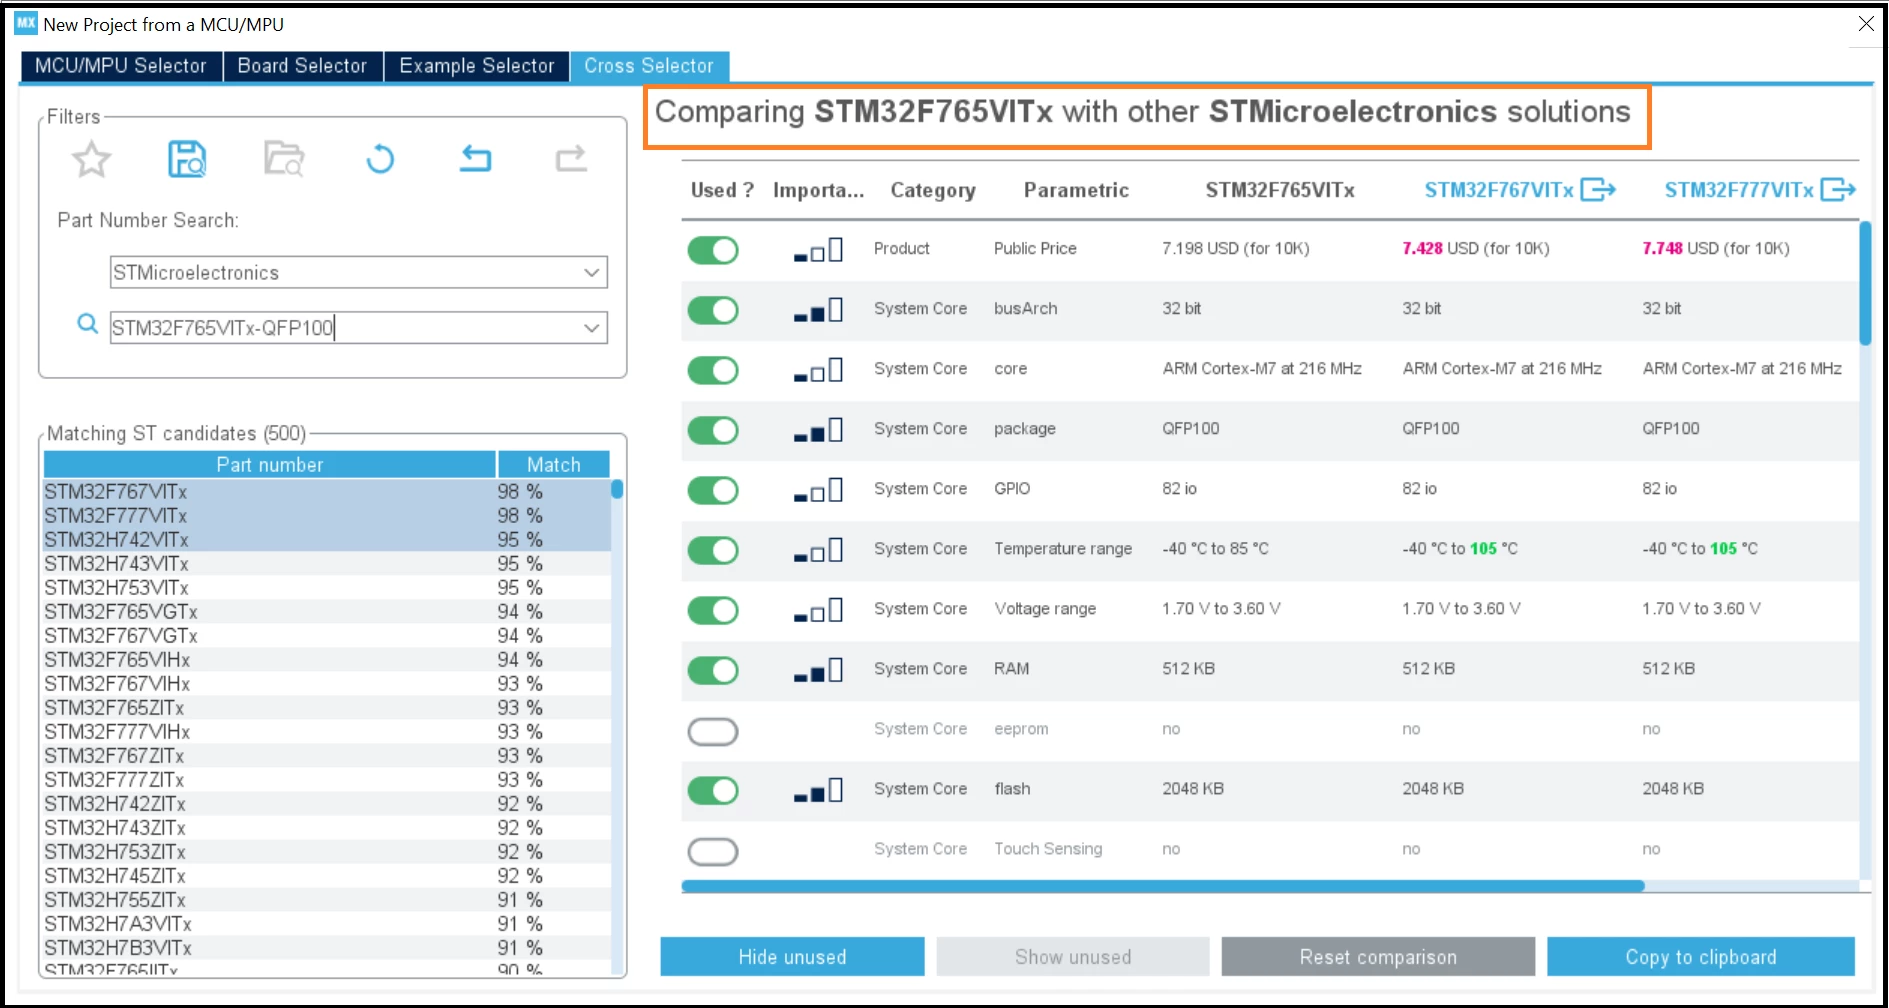Image resolution: width=1889 pixels, height=1008 pixels.
Task: Select STM32H742VITx in candidates list
Action: (327, 539)
